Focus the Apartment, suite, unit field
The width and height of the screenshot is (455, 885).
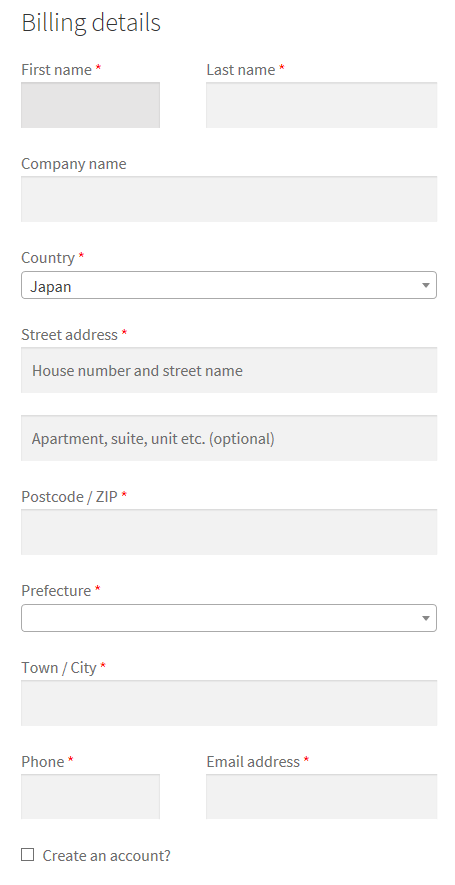pyautogui.click(x=229, y=438)
